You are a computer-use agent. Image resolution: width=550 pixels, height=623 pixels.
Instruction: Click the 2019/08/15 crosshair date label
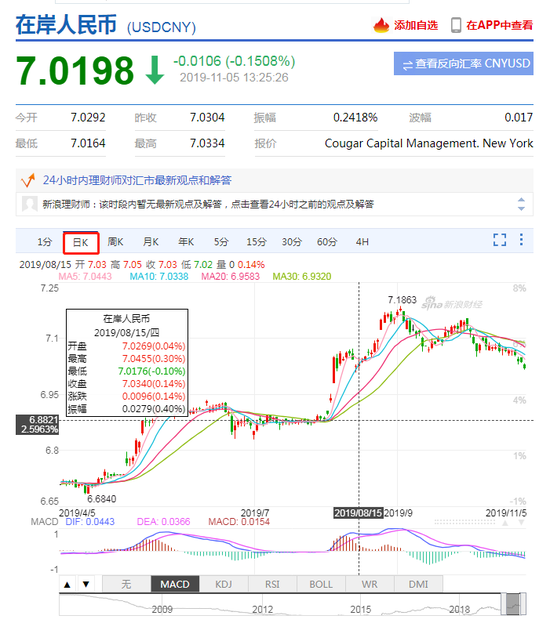[x=358, y=513]
